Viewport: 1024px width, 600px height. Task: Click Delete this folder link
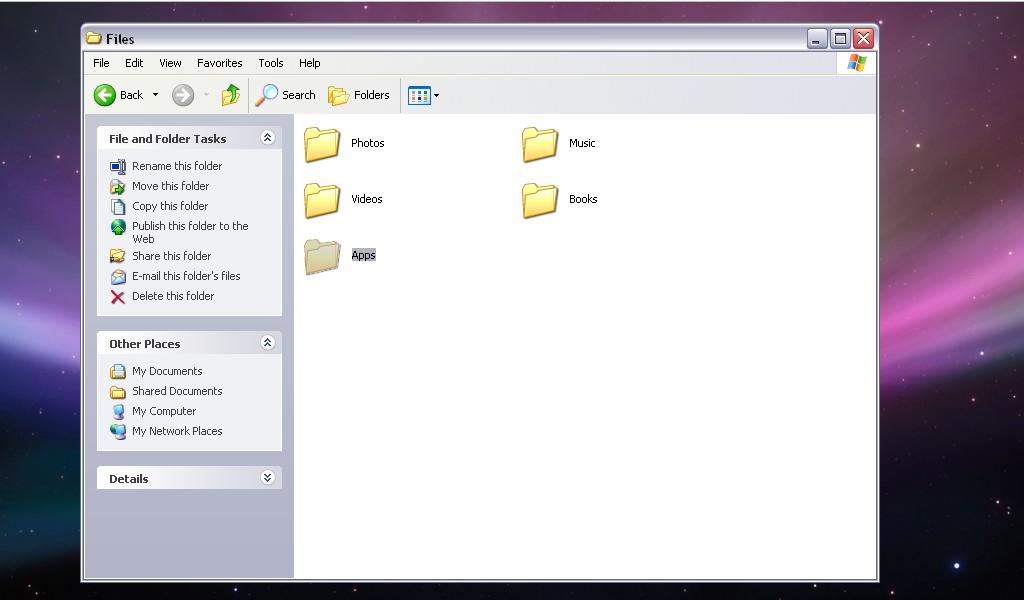173,296
